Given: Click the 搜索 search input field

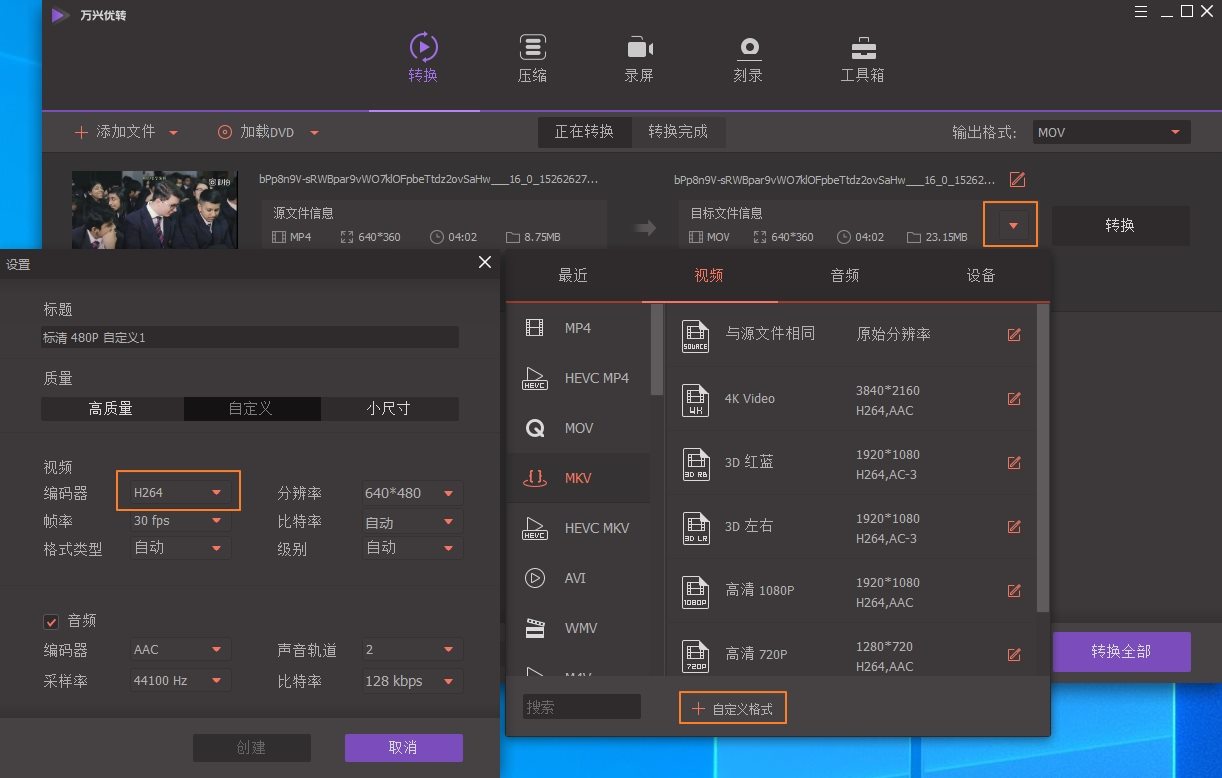Looking at the screenshot, I should [580, 707].
